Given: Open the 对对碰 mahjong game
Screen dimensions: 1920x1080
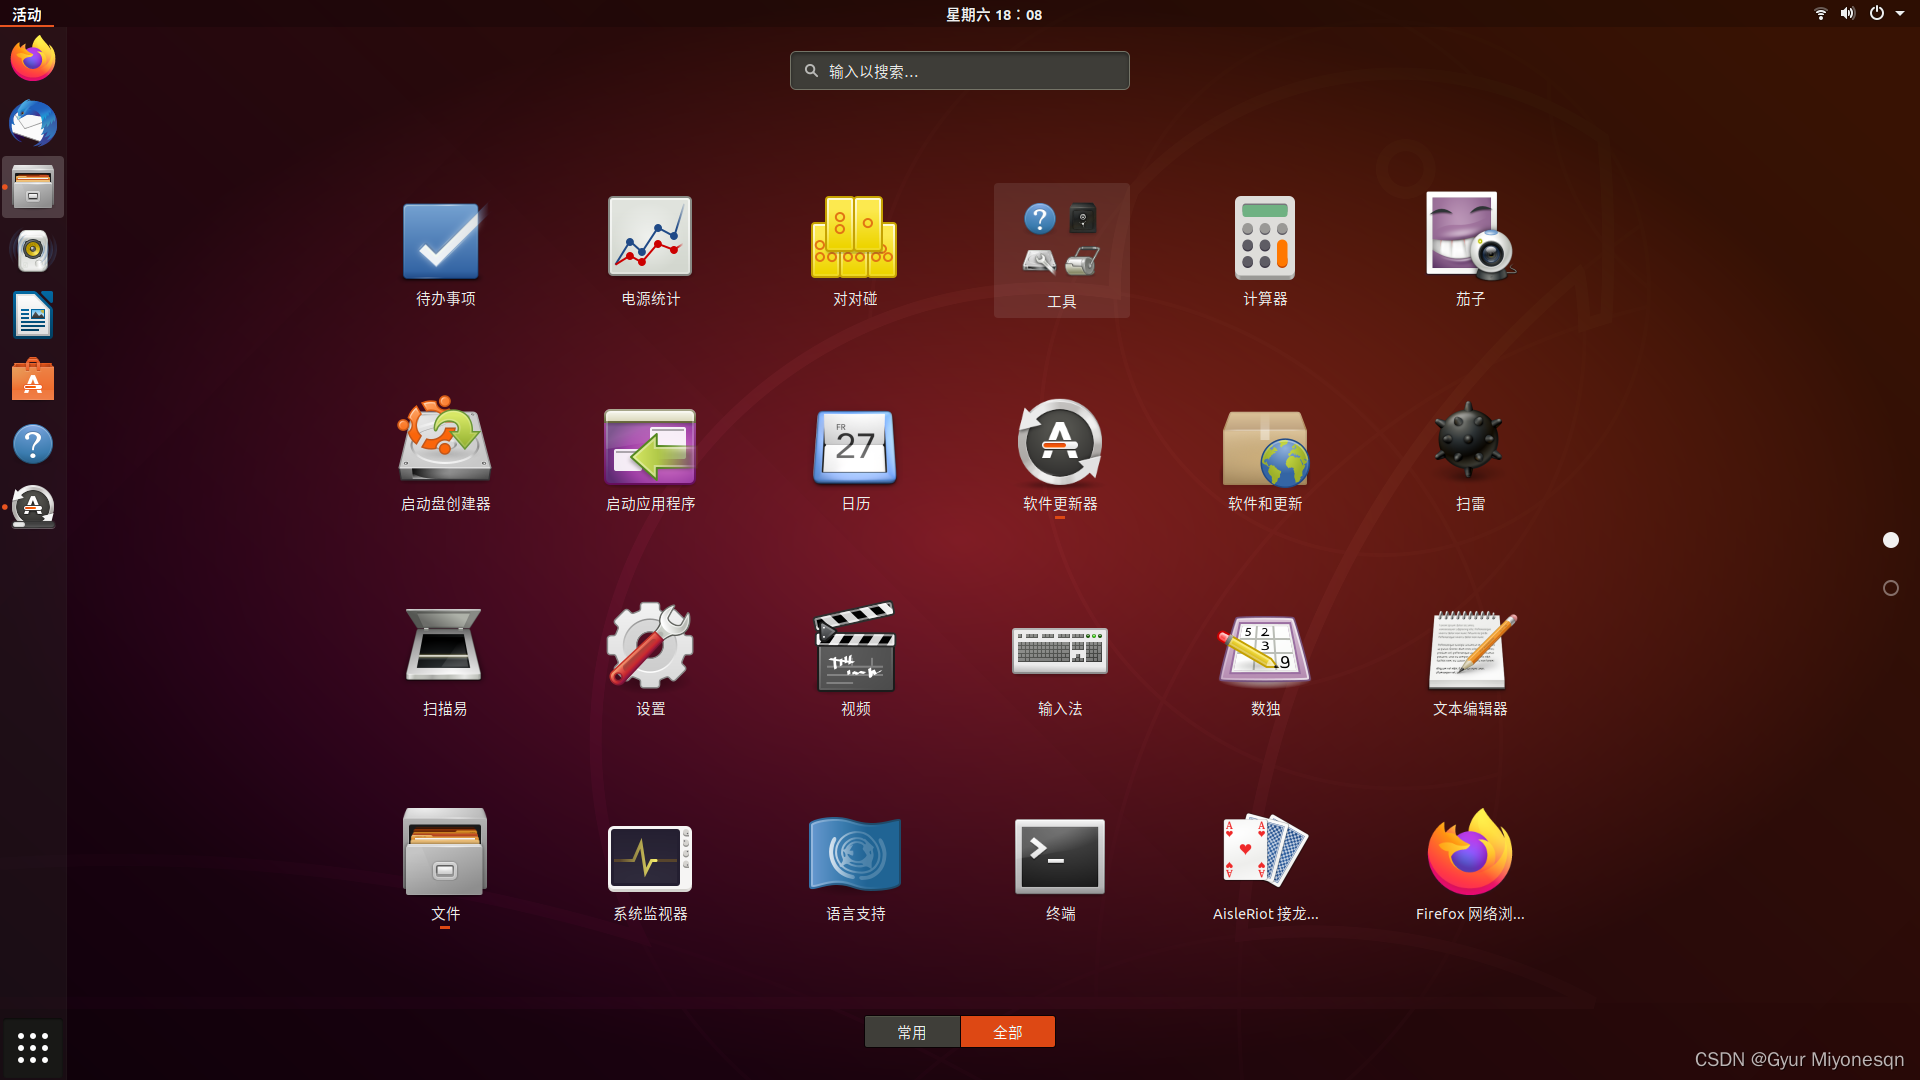Looking at the screenshot, I should pyautogui.click(x=855, y=250).
